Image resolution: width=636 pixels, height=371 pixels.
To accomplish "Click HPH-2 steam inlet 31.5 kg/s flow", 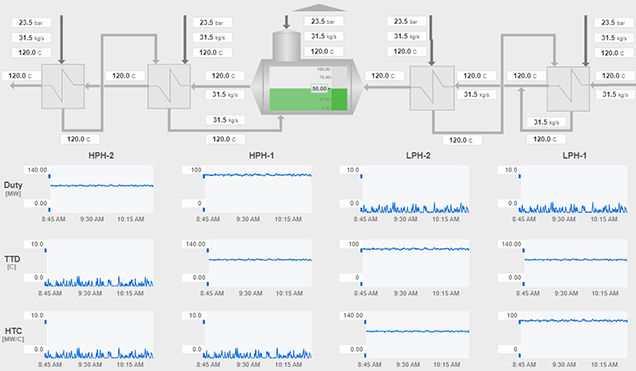I will click(x=31, y=38).
